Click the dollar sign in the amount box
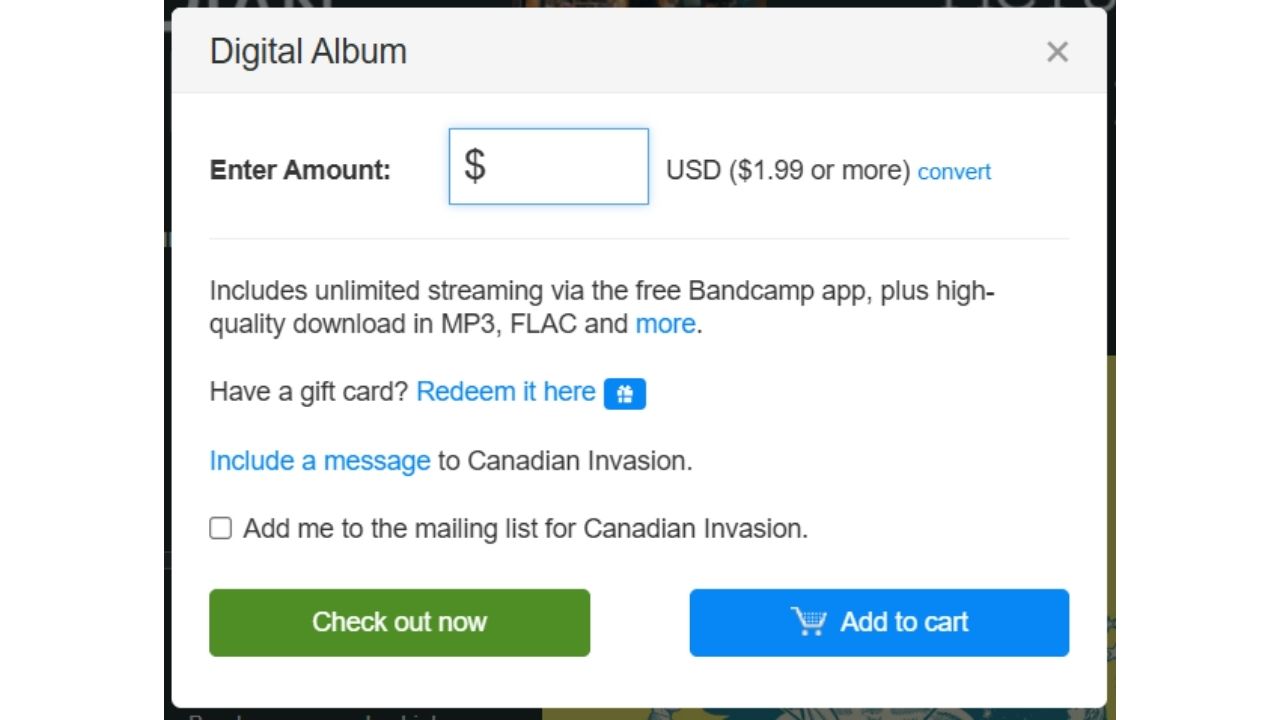 point(475,166)
